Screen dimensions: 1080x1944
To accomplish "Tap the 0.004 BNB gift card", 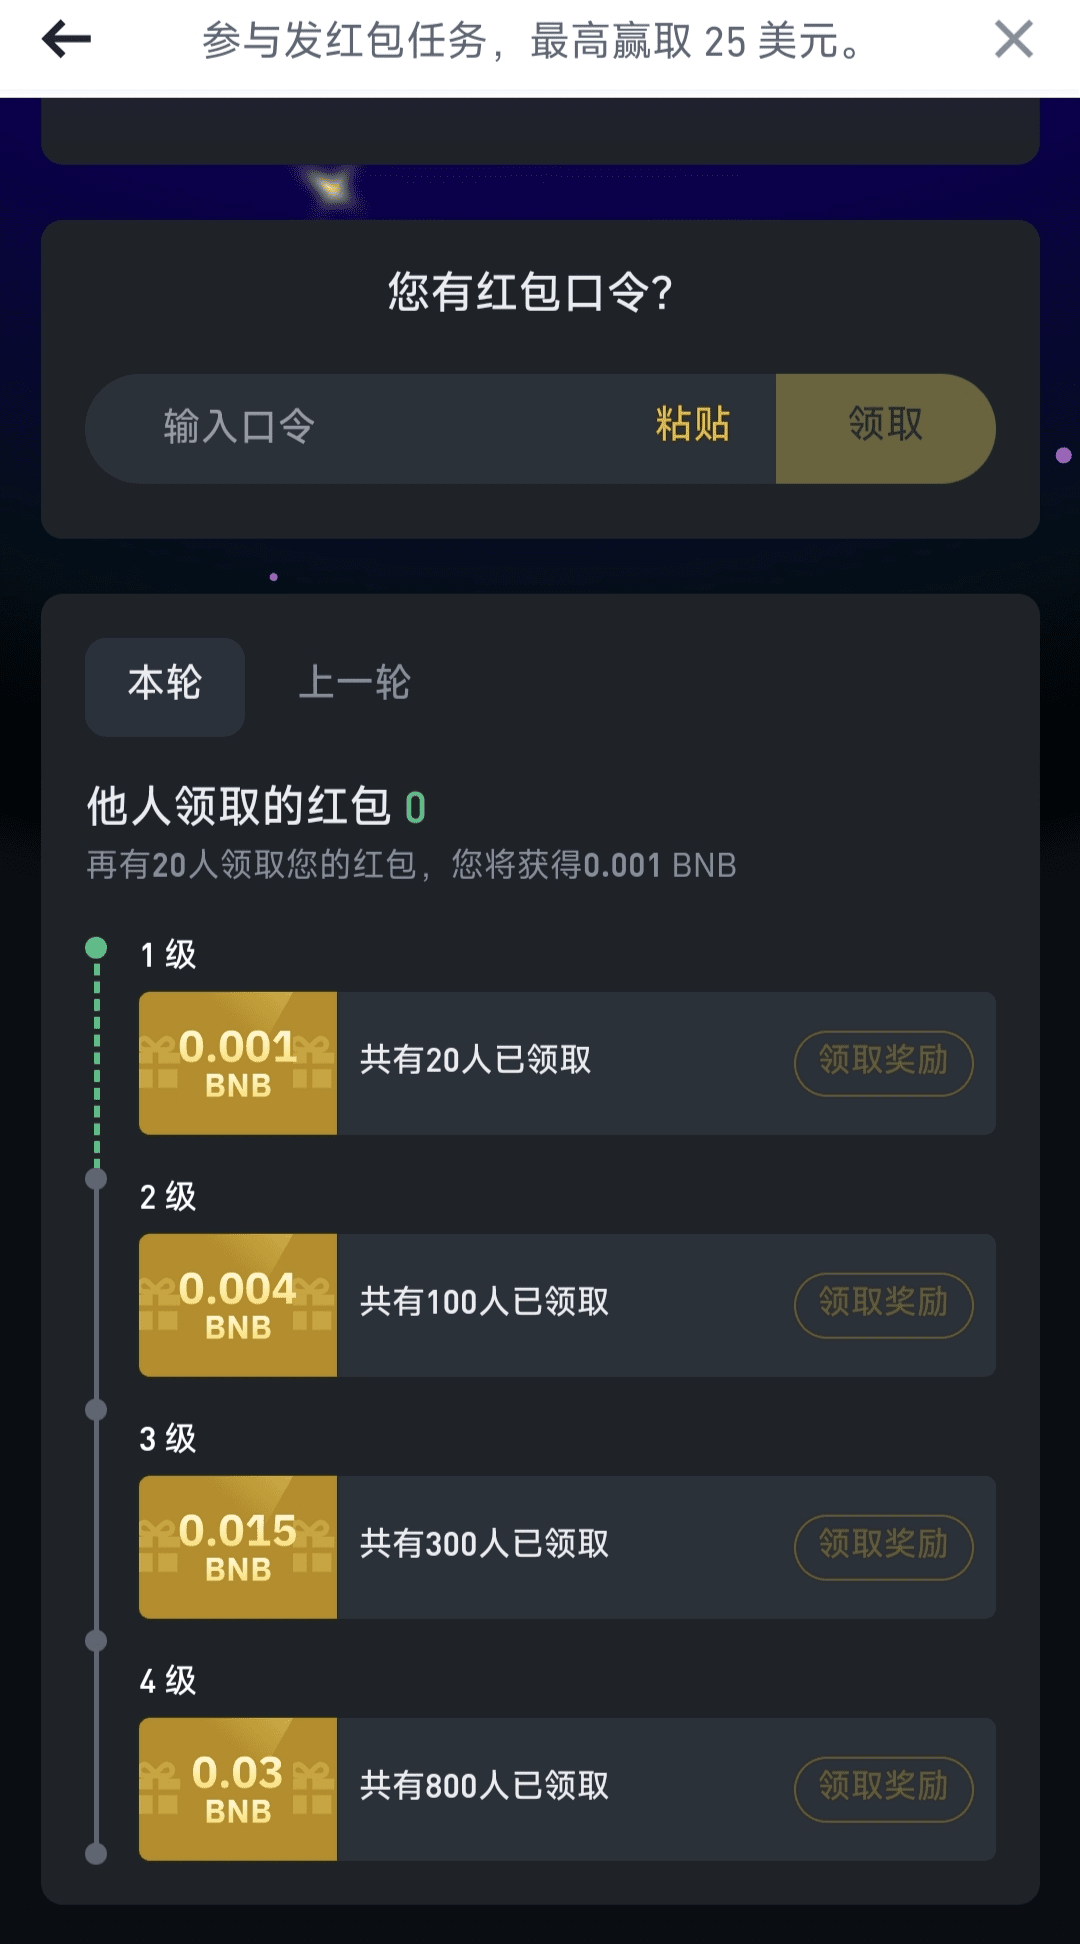I will click(x=238, y=1305).
